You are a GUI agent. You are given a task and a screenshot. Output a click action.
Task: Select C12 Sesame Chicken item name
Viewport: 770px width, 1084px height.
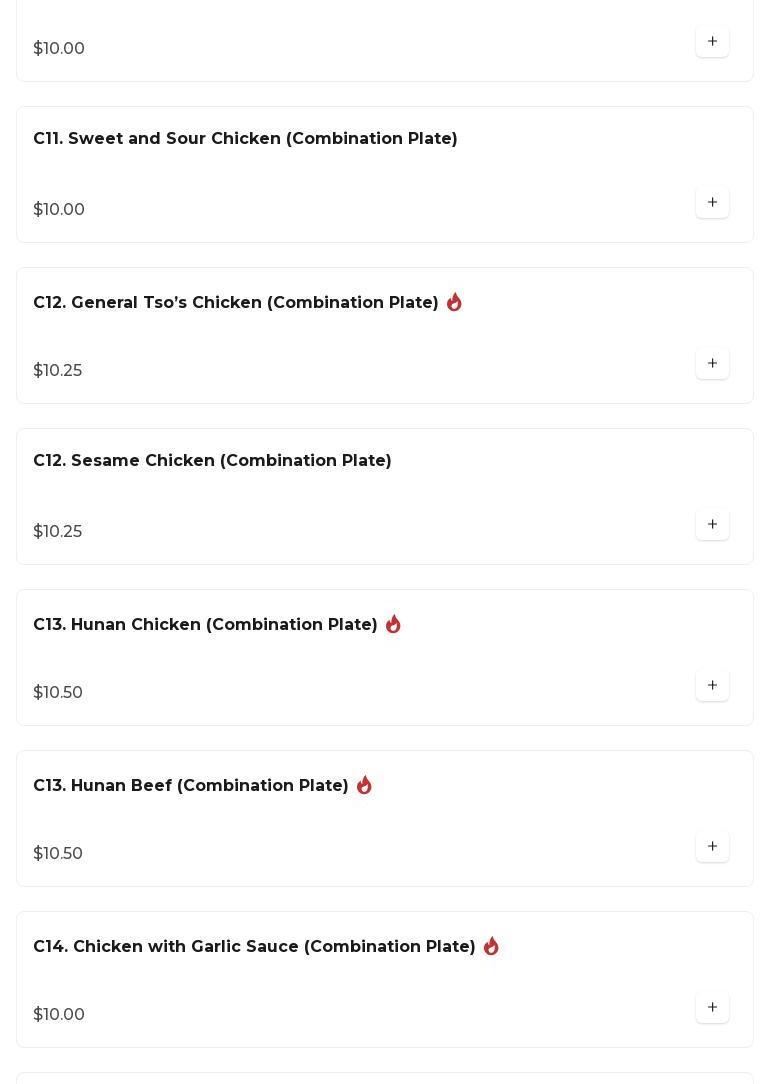pos(212,461)
